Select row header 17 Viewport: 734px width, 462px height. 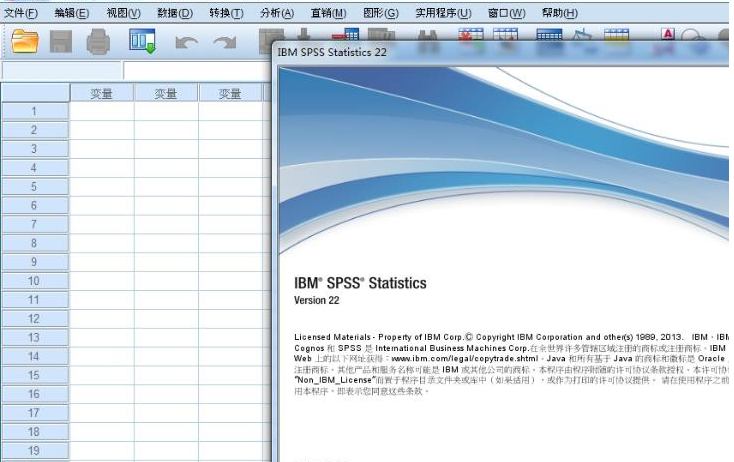tap(35, 413)
